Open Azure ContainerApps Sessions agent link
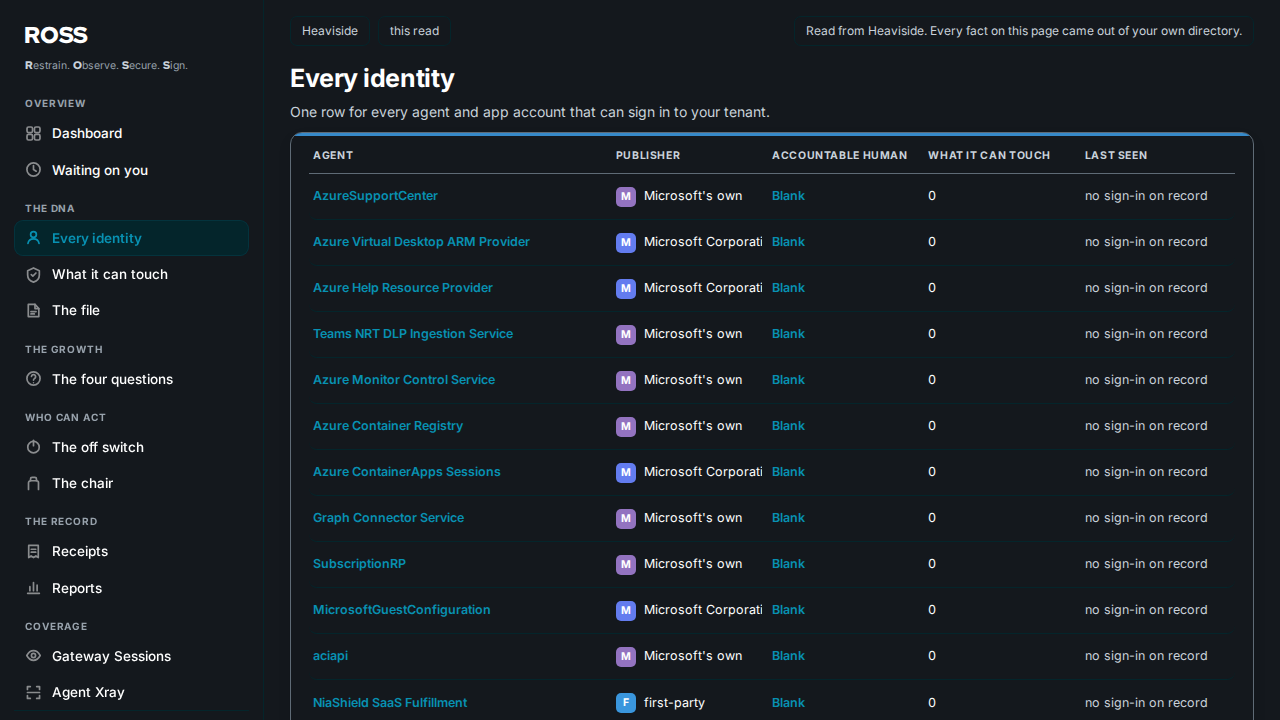 pyautogui.click(x=407, y=472)
